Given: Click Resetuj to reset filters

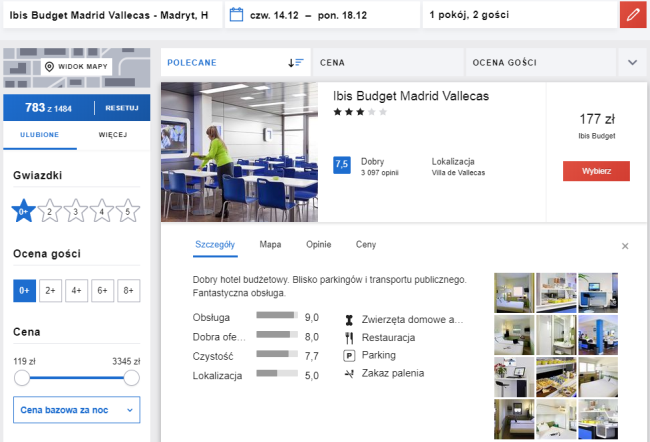Looking at the screenshot, I should (x=122, y=108).
